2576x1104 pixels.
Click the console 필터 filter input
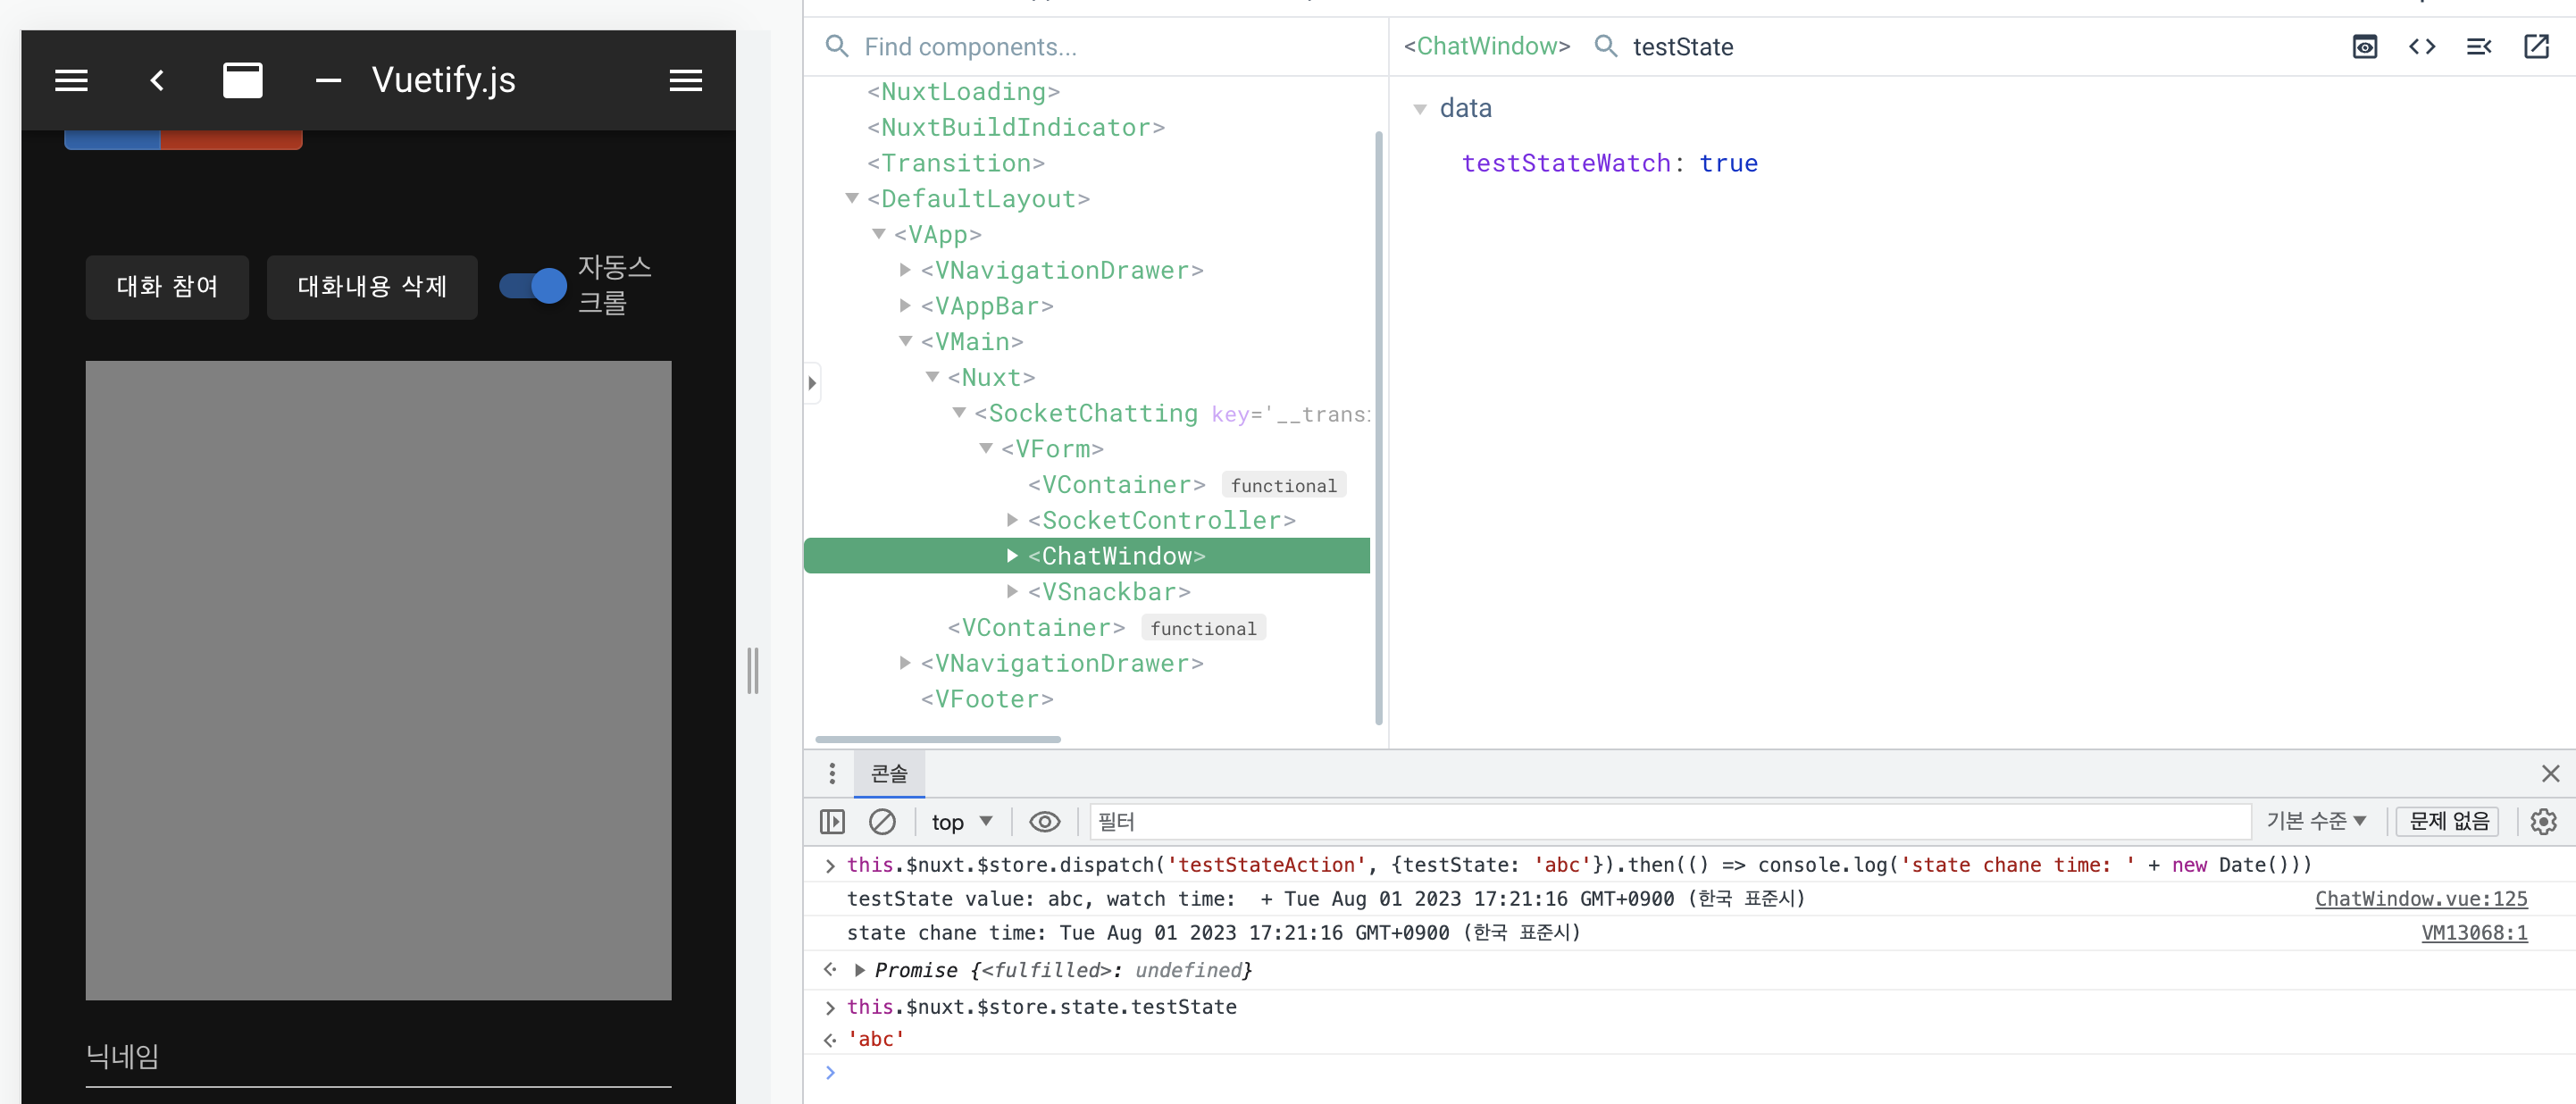[1670, 821]
